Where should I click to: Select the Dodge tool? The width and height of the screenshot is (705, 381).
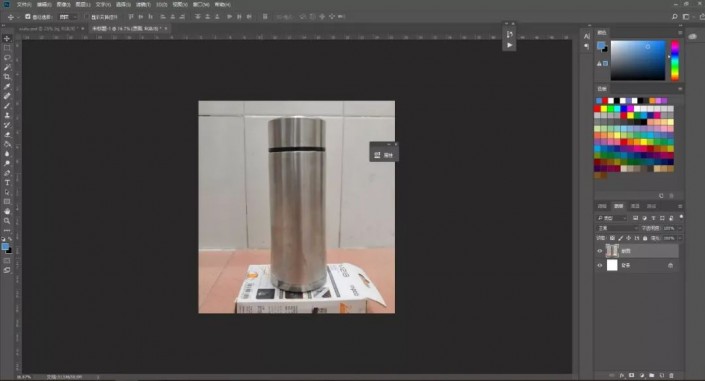[7, 163]
